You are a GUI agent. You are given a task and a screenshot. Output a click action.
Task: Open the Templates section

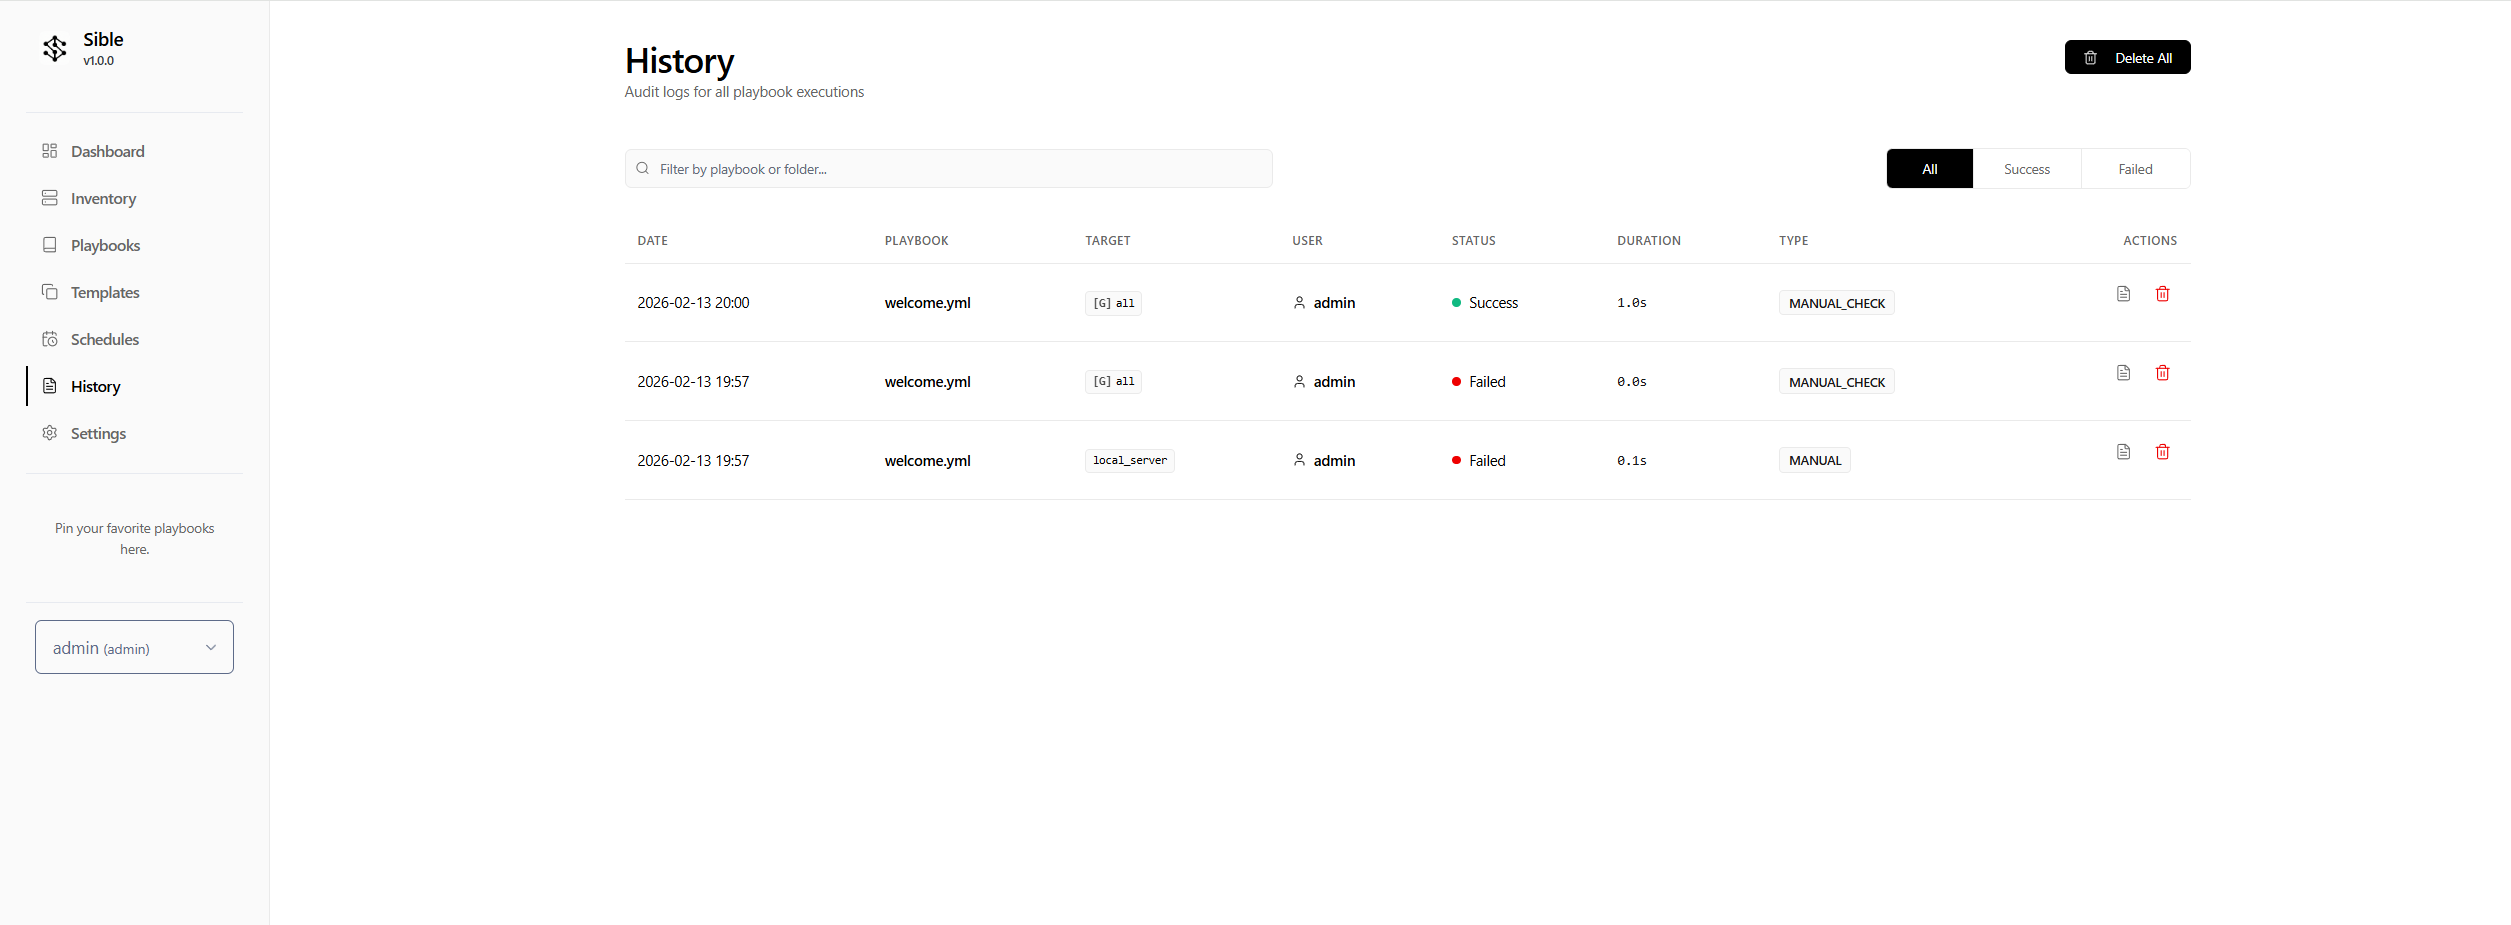104,293
